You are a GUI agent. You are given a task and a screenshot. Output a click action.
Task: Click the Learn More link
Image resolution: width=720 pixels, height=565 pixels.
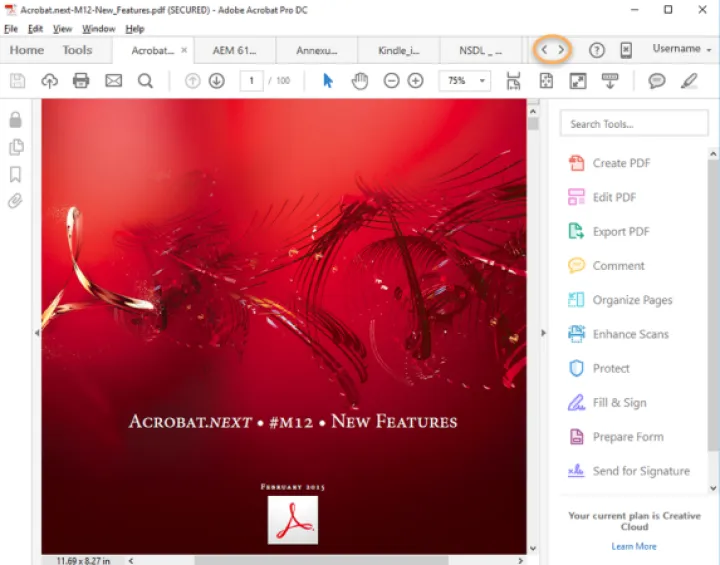coord(634,546)
